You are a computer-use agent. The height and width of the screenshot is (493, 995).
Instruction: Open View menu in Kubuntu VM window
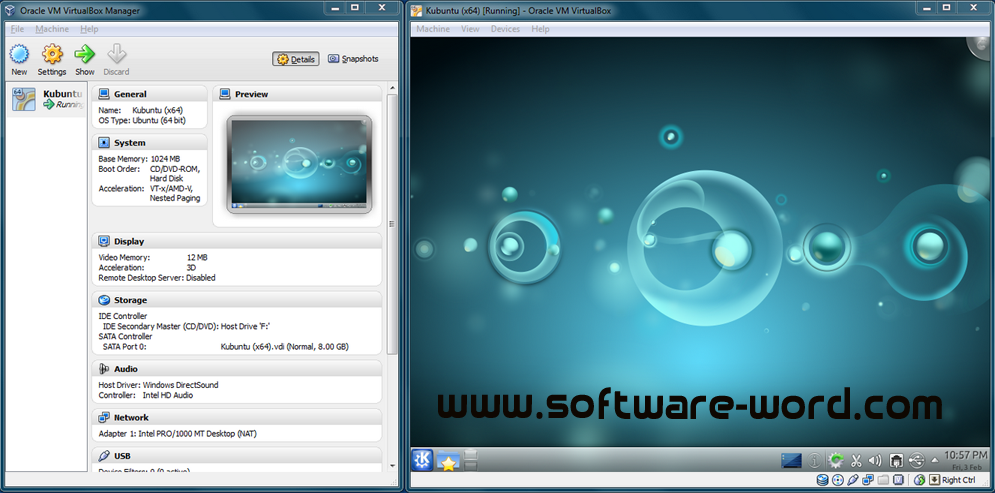tap(470, 29)
